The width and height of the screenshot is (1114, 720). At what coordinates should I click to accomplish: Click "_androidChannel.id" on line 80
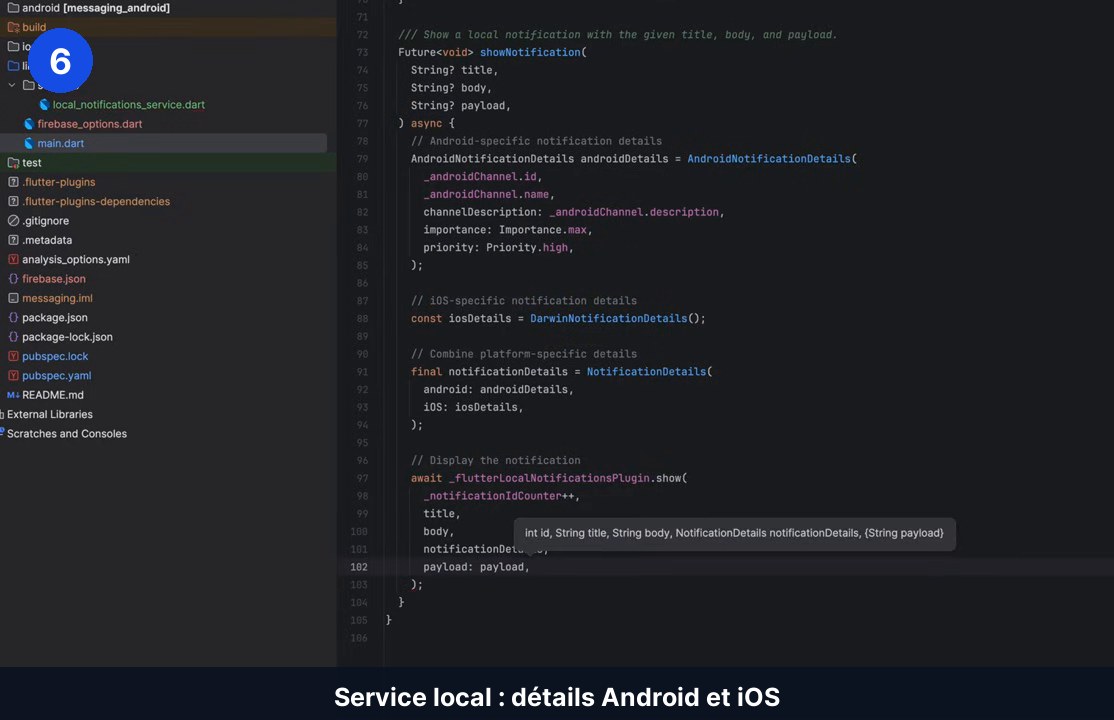(x=480, y=177)
